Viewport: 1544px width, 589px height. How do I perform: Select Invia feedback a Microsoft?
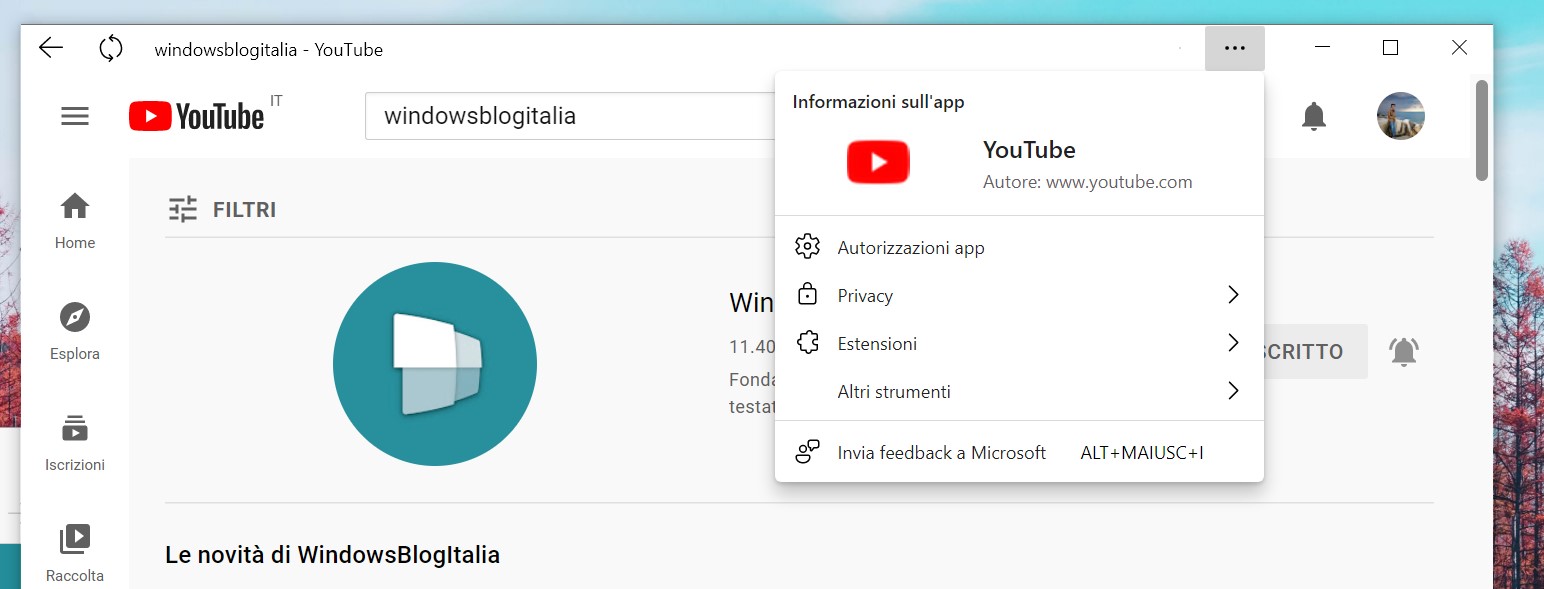[x=1019, y=452]
